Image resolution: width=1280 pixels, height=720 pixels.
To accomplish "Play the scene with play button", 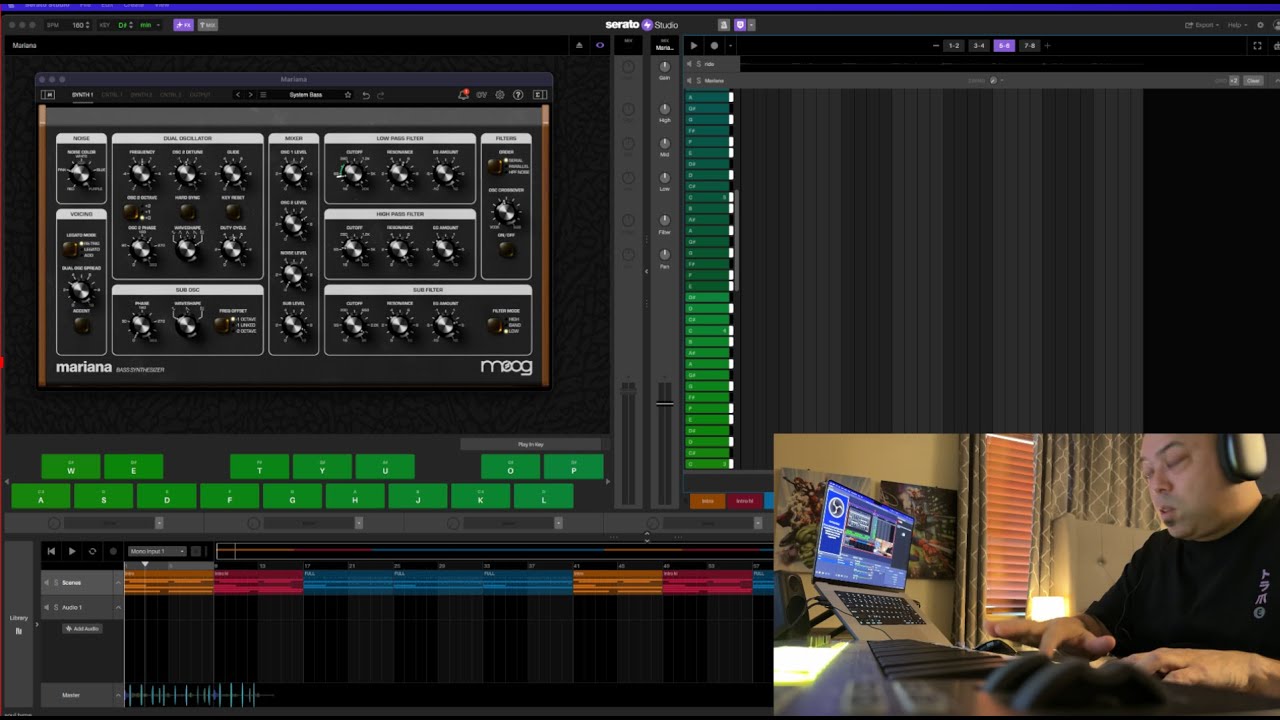I will point(693,45).
